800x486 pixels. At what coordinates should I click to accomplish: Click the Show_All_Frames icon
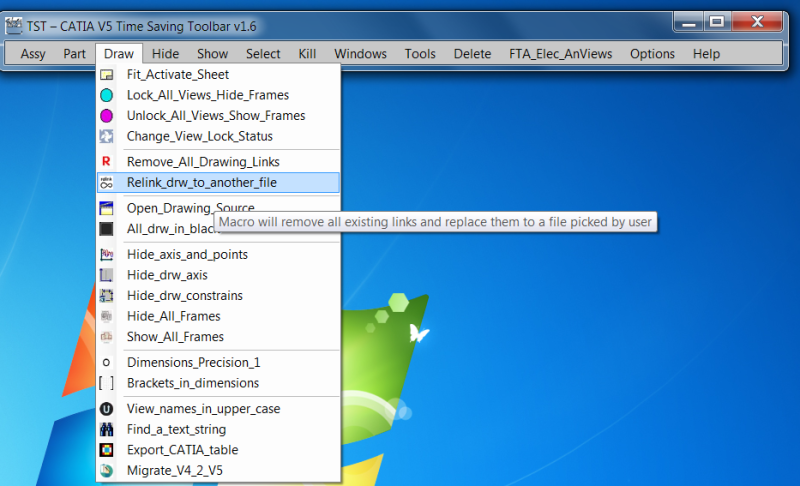(107, 337)
